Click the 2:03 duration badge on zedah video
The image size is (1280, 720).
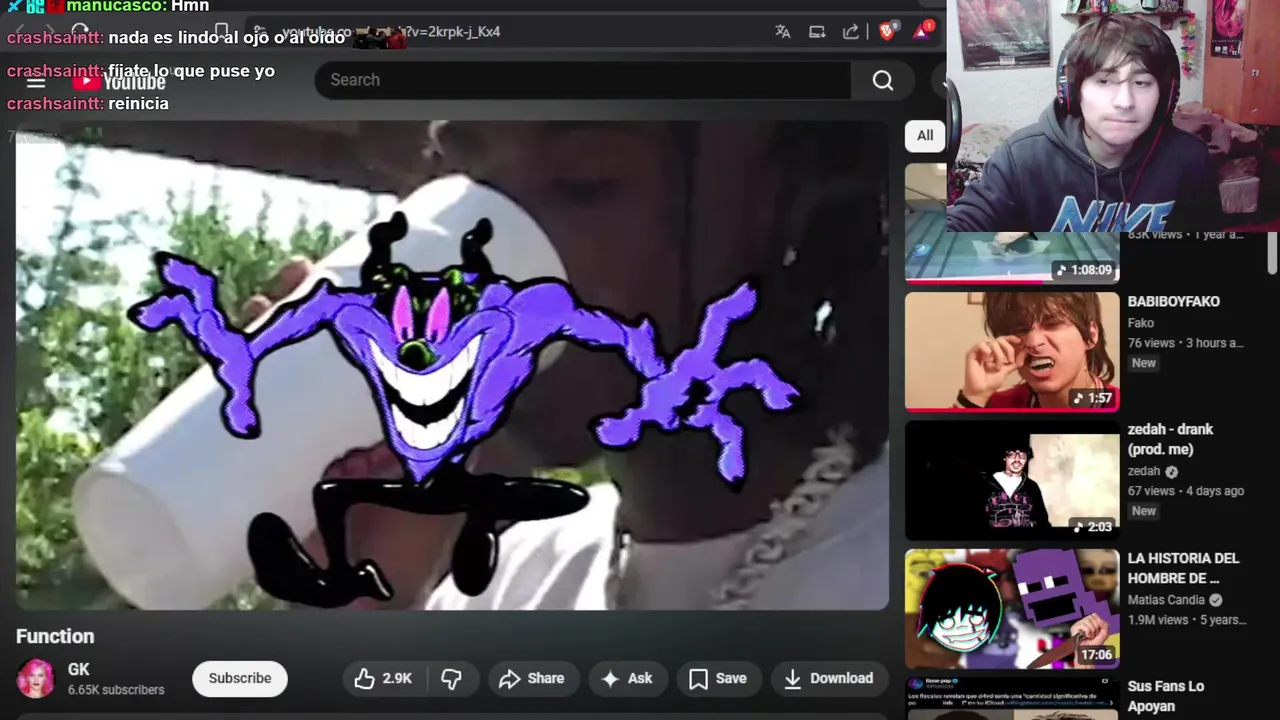tap(1092, 526)
